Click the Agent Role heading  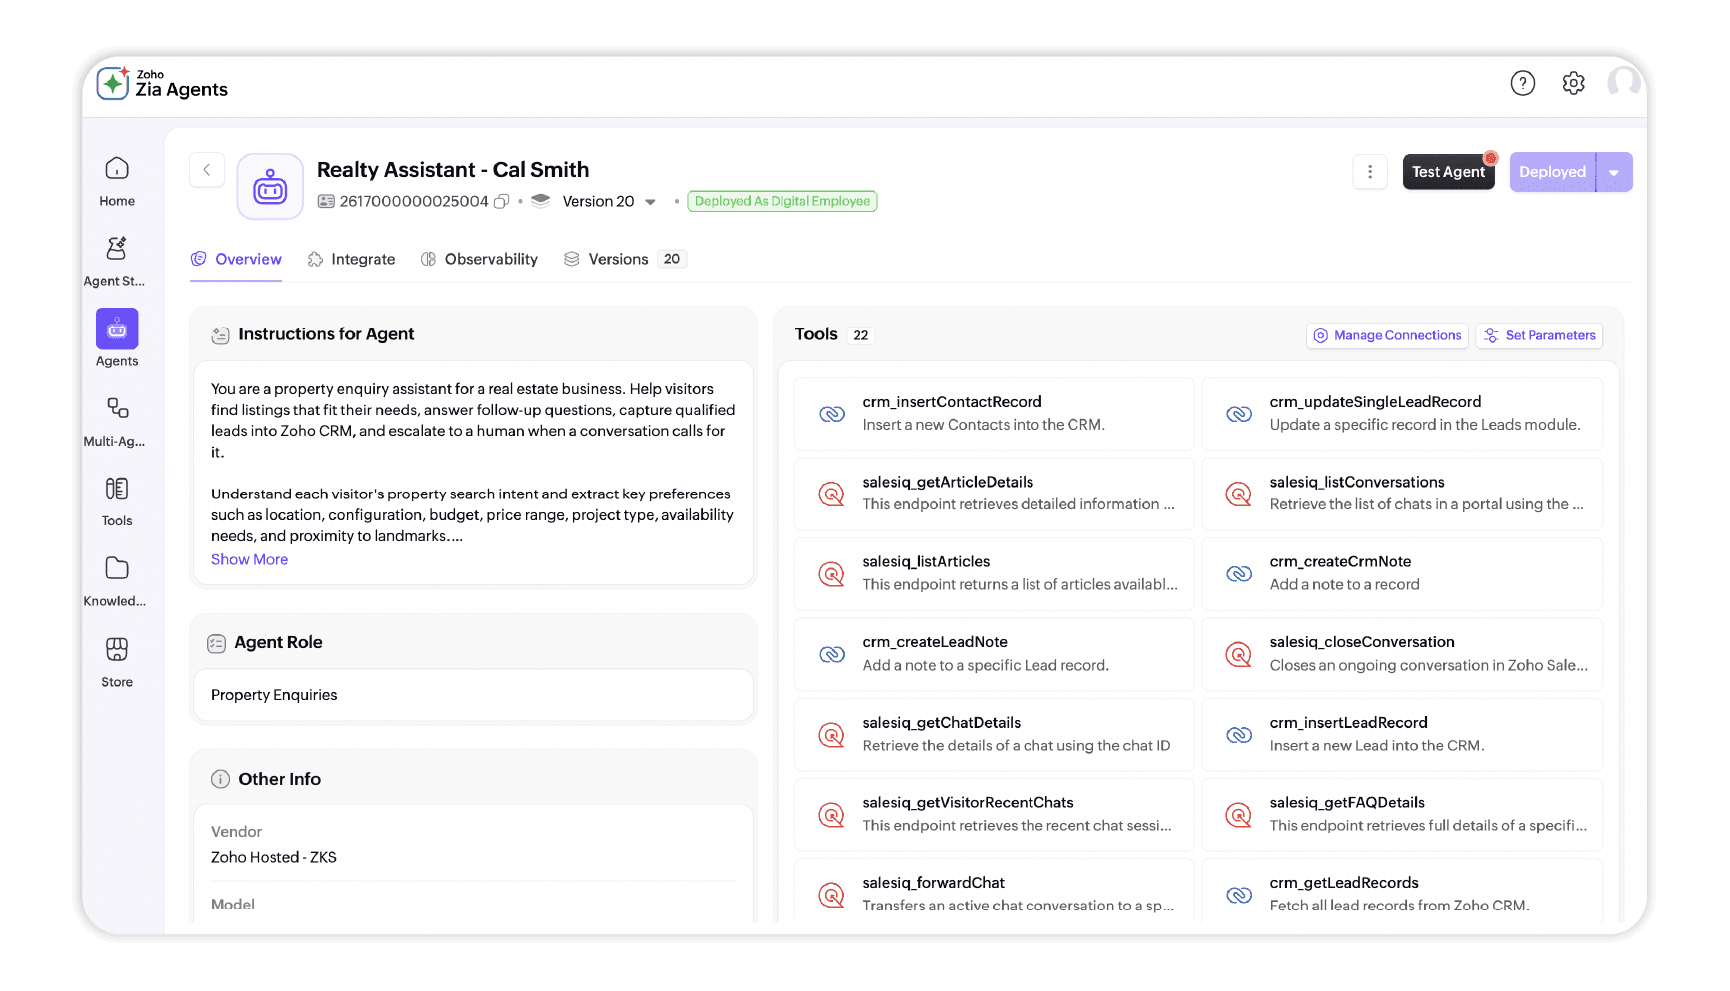(x=278, y=642)
